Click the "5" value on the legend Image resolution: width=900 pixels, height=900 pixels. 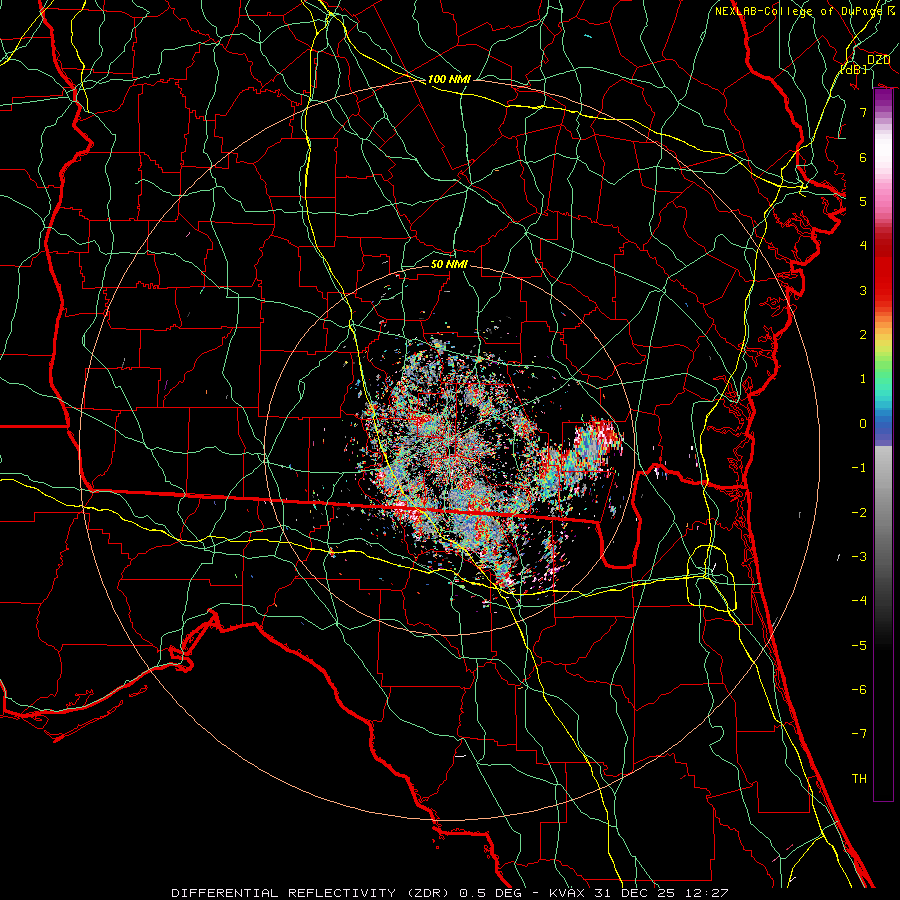(863, 201)
